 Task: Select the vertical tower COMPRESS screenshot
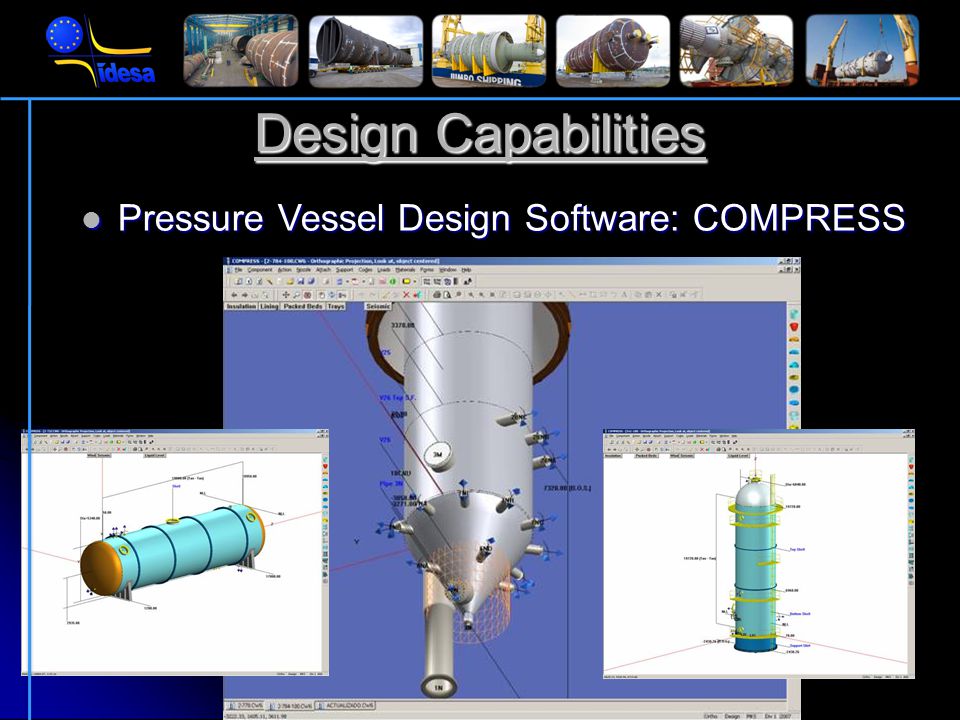[759, 554]
